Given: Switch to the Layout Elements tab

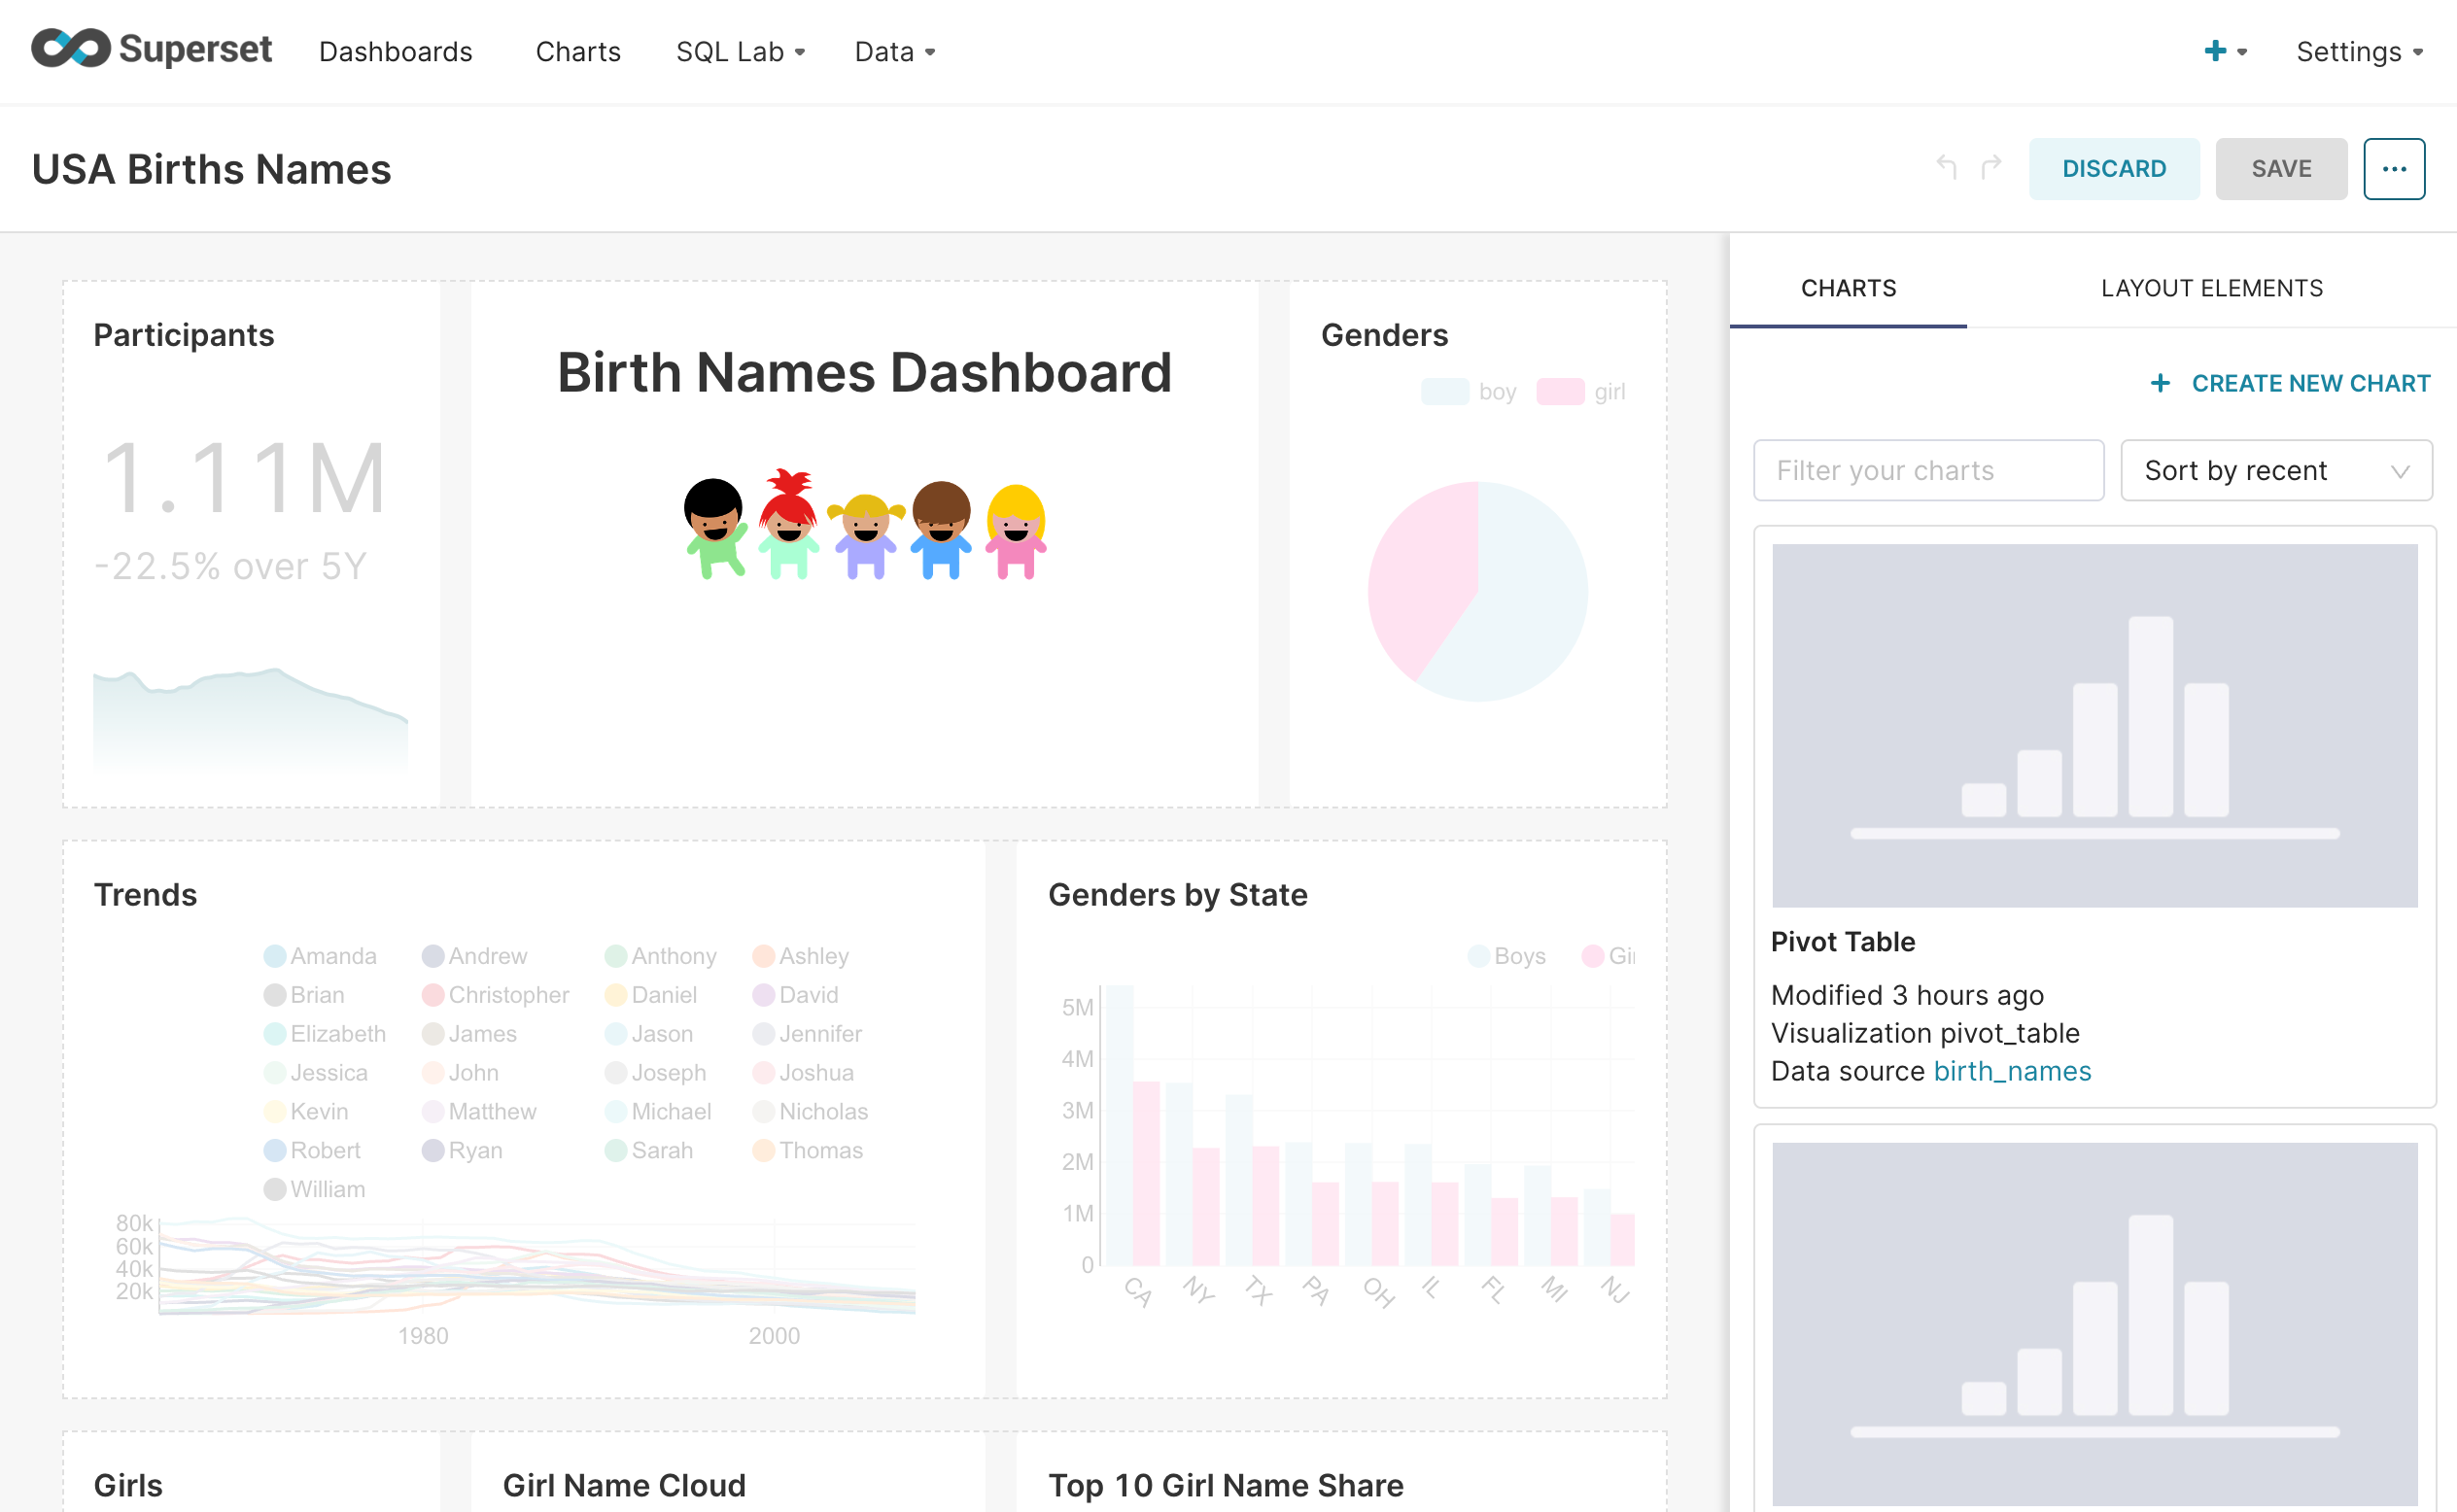Looking at the screenshot, I should tap(2210, 288).
